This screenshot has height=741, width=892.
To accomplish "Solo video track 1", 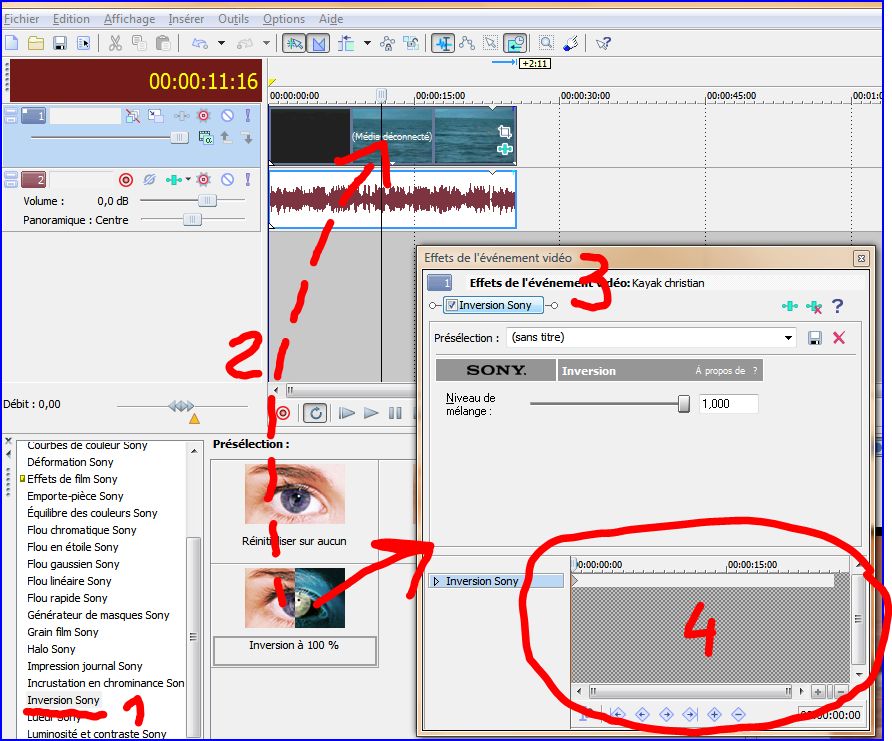I will [x=247, y=116].
